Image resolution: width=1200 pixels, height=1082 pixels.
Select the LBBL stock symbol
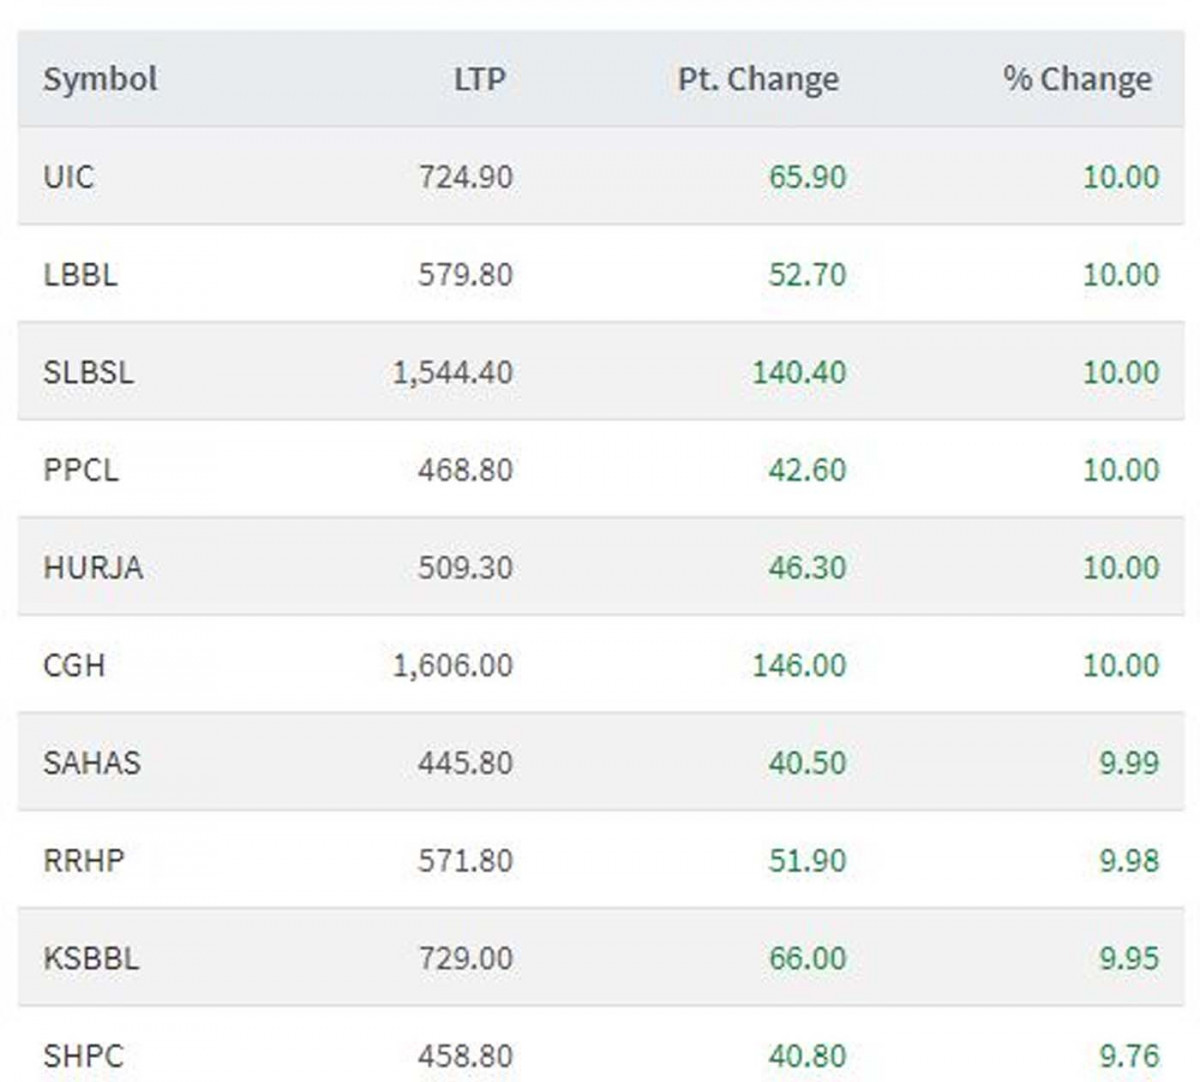[x=80, y=274]
